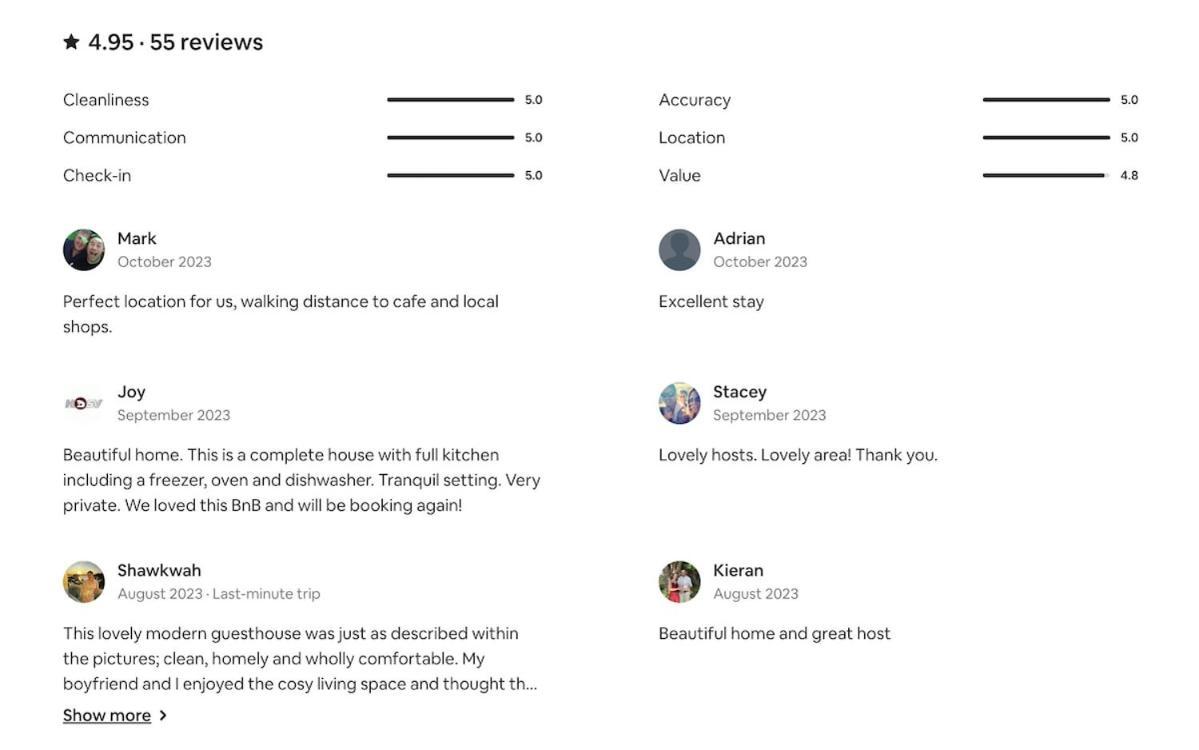
Task: Click the Check-in rating bar
Action: pyautogui.click(x=450, y=175)
